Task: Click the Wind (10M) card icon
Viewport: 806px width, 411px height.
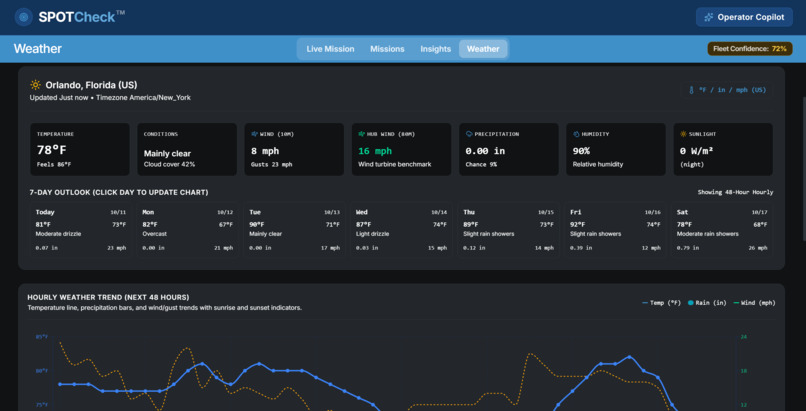Action: click(x=254, y=134)
